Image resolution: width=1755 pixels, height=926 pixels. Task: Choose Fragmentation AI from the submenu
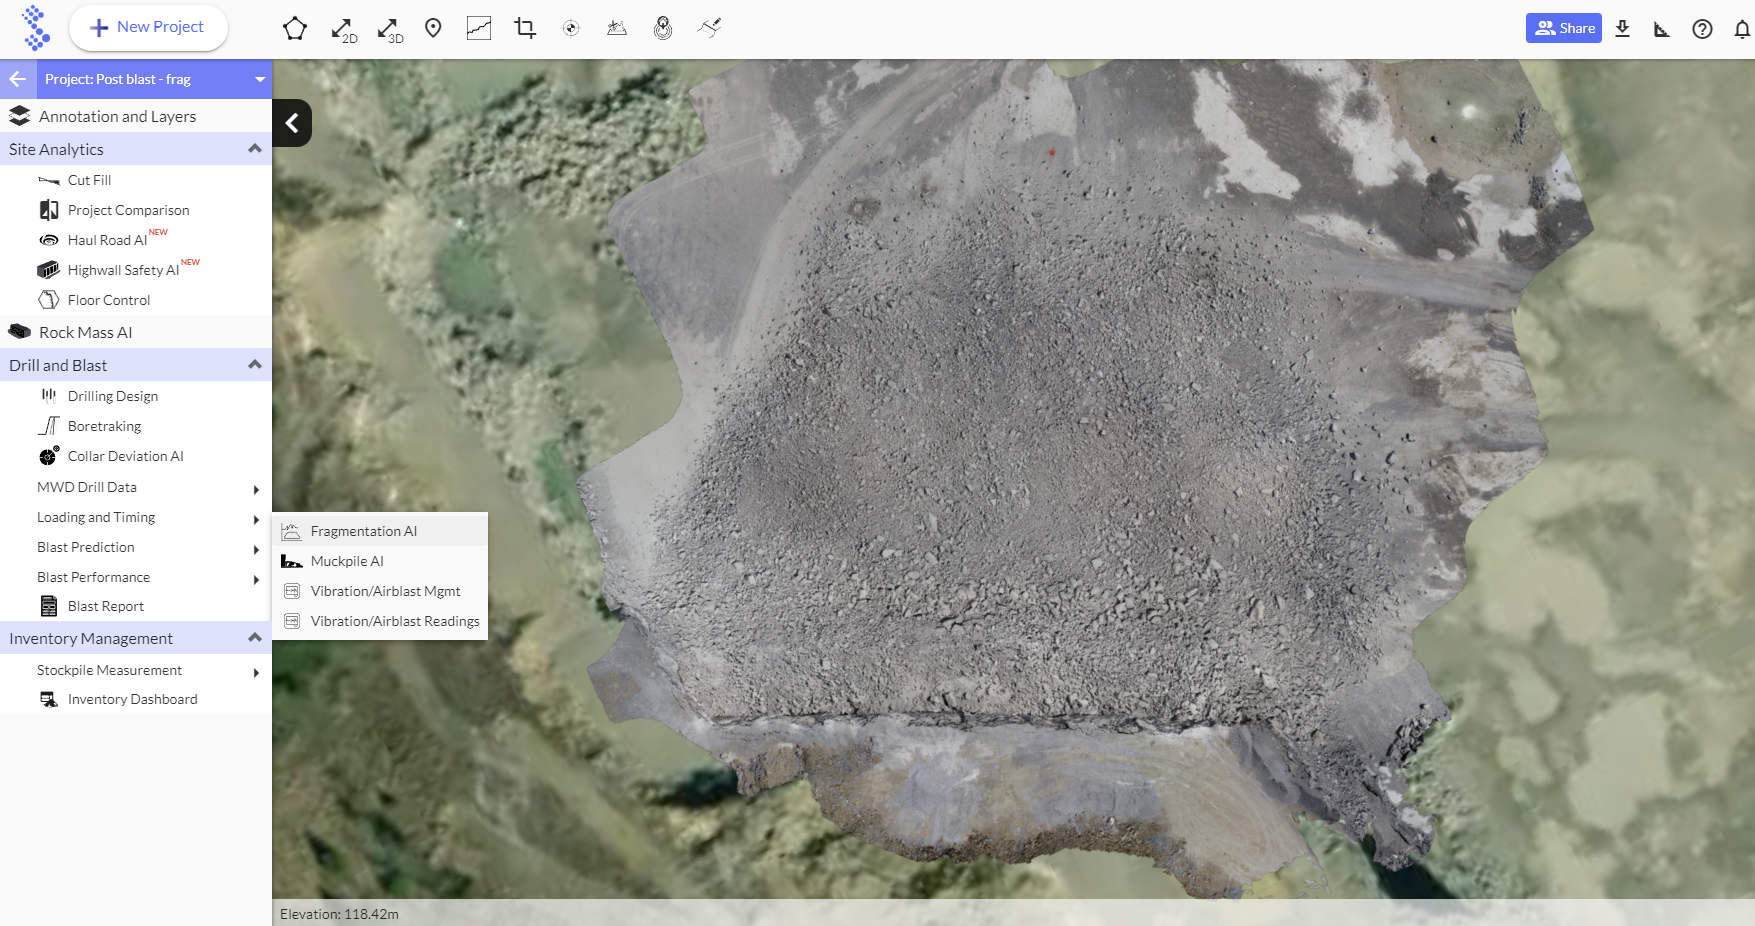tap(364, 531)
